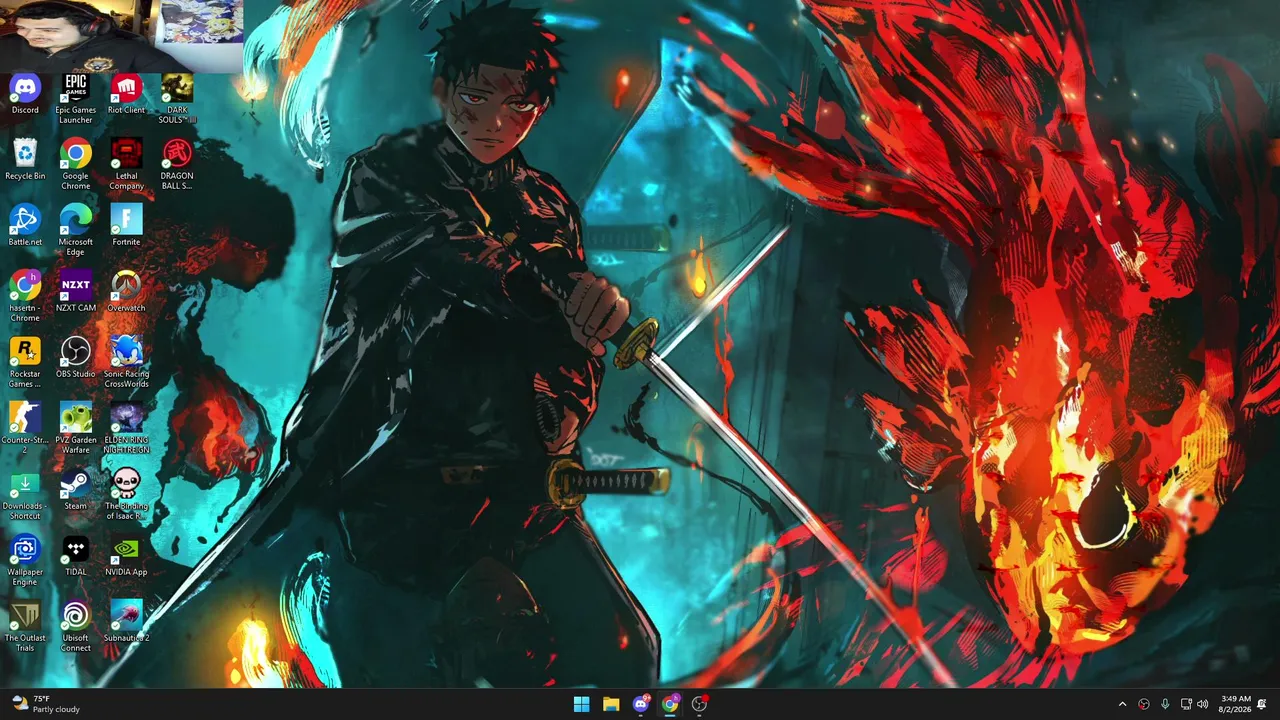Select the NVIDIA App desktop icon
This screenshot has height=720, width=1280.
[x=126, y=557]
